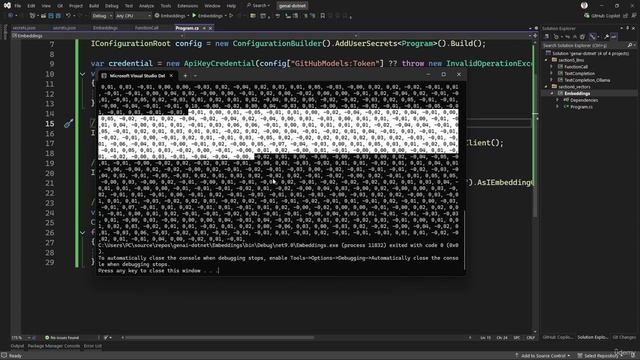Collapse the section6_vectors folder
Viewport: 640px width, 360px height.
[x=547, y=87]
